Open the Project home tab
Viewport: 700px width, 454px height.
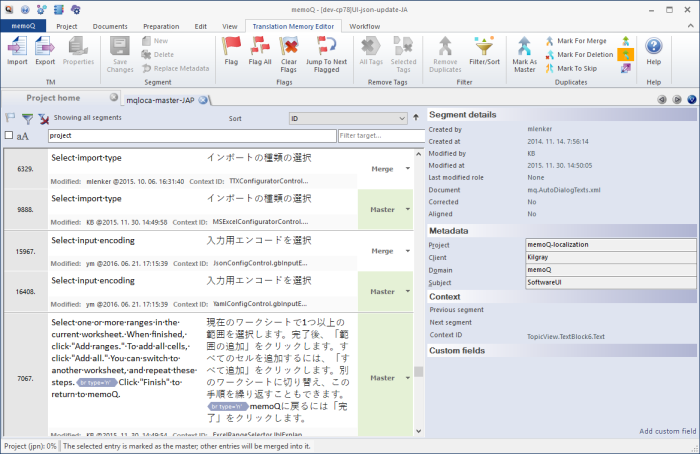click(x=53, y=98)
